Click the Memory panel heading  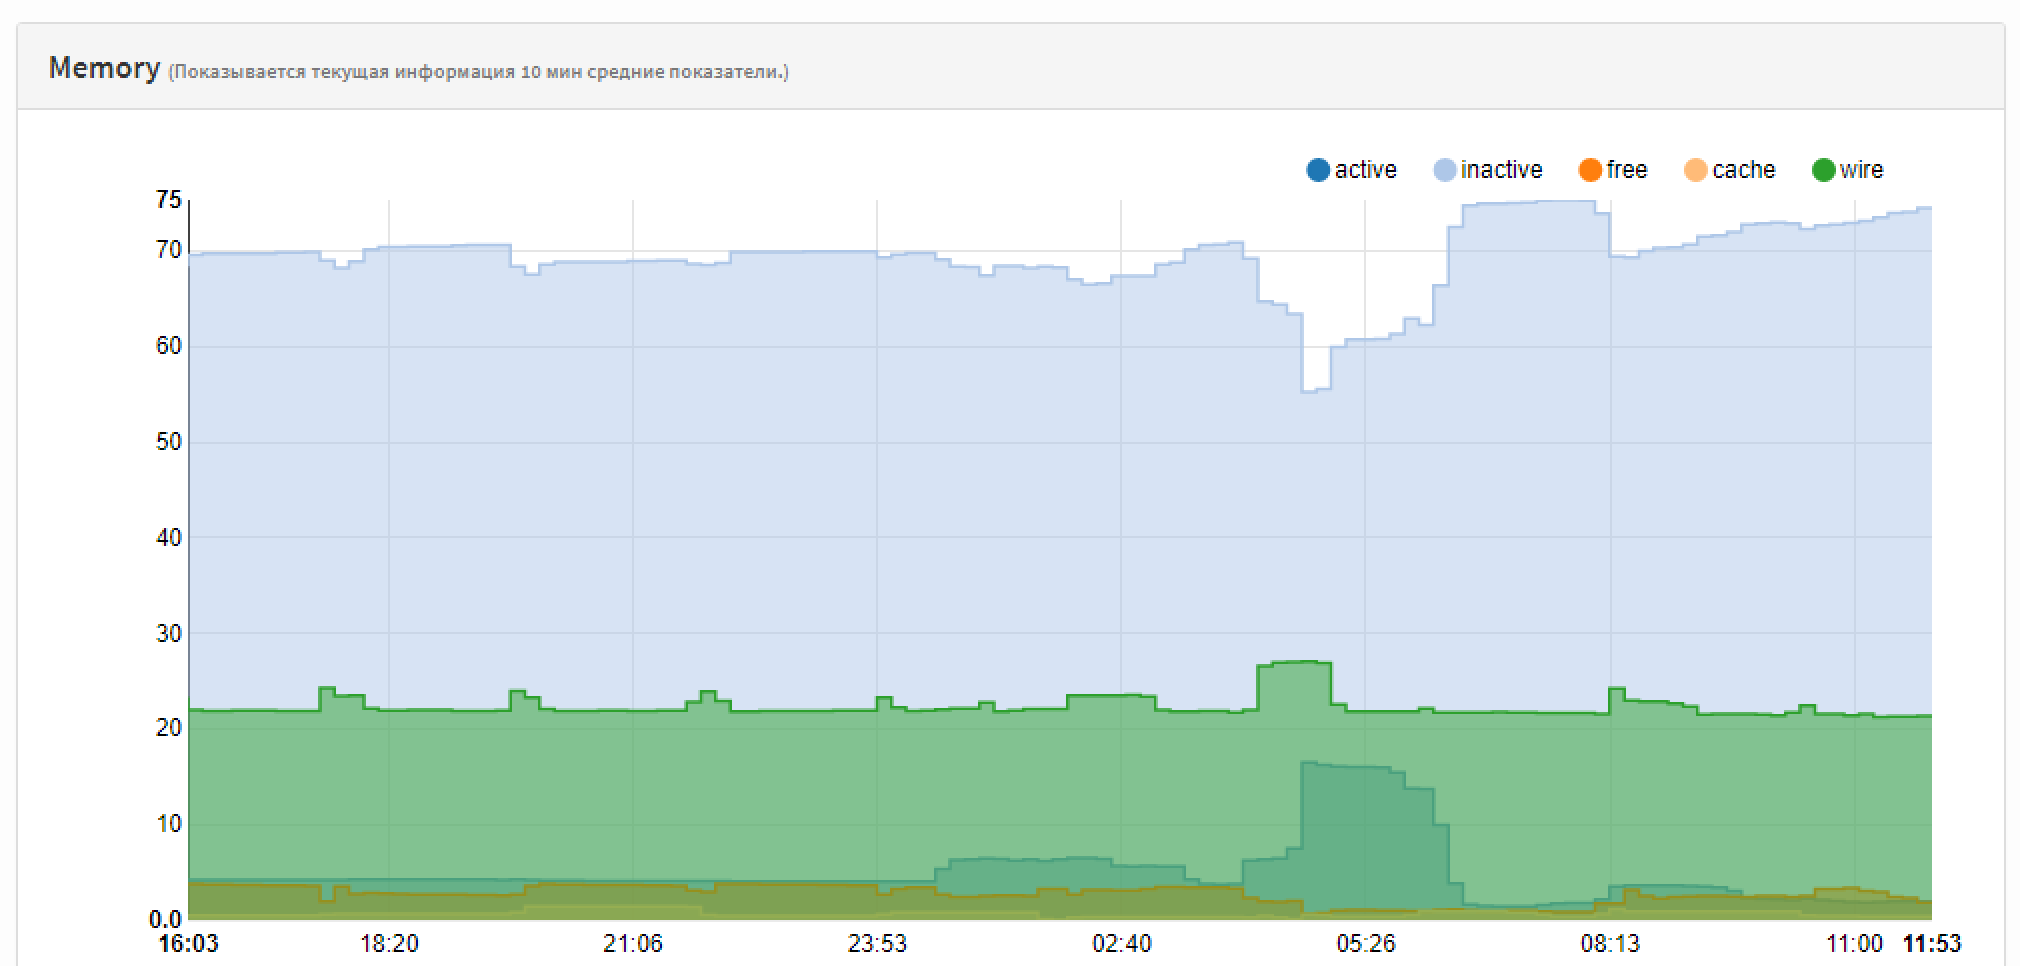click(104, 68)
